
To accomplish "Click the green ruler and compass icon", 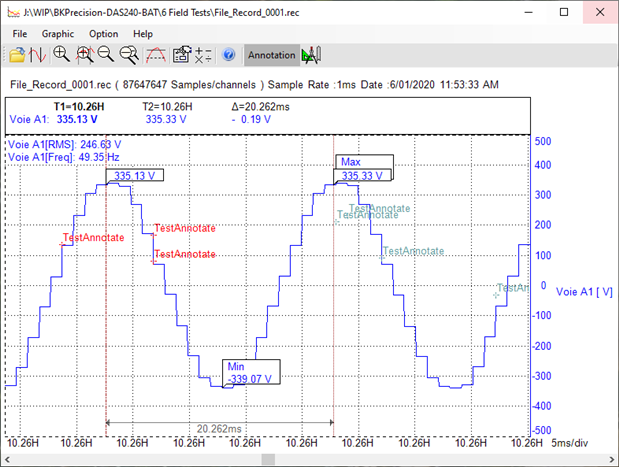I will pos(311,54).
